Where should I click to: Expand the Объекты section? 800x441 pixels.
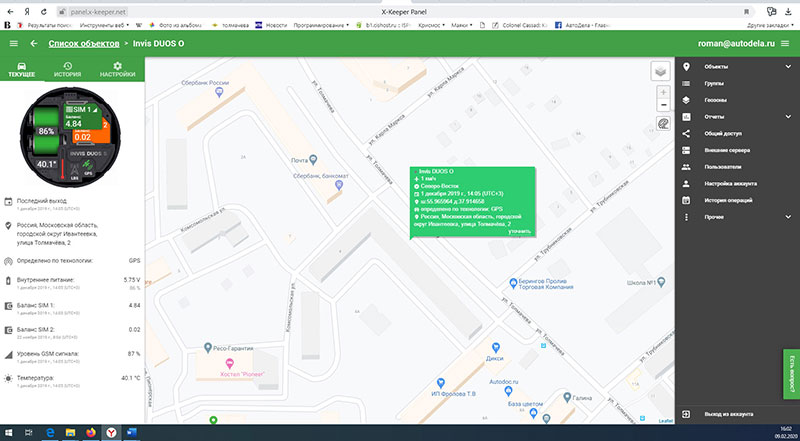pos(788,66)
